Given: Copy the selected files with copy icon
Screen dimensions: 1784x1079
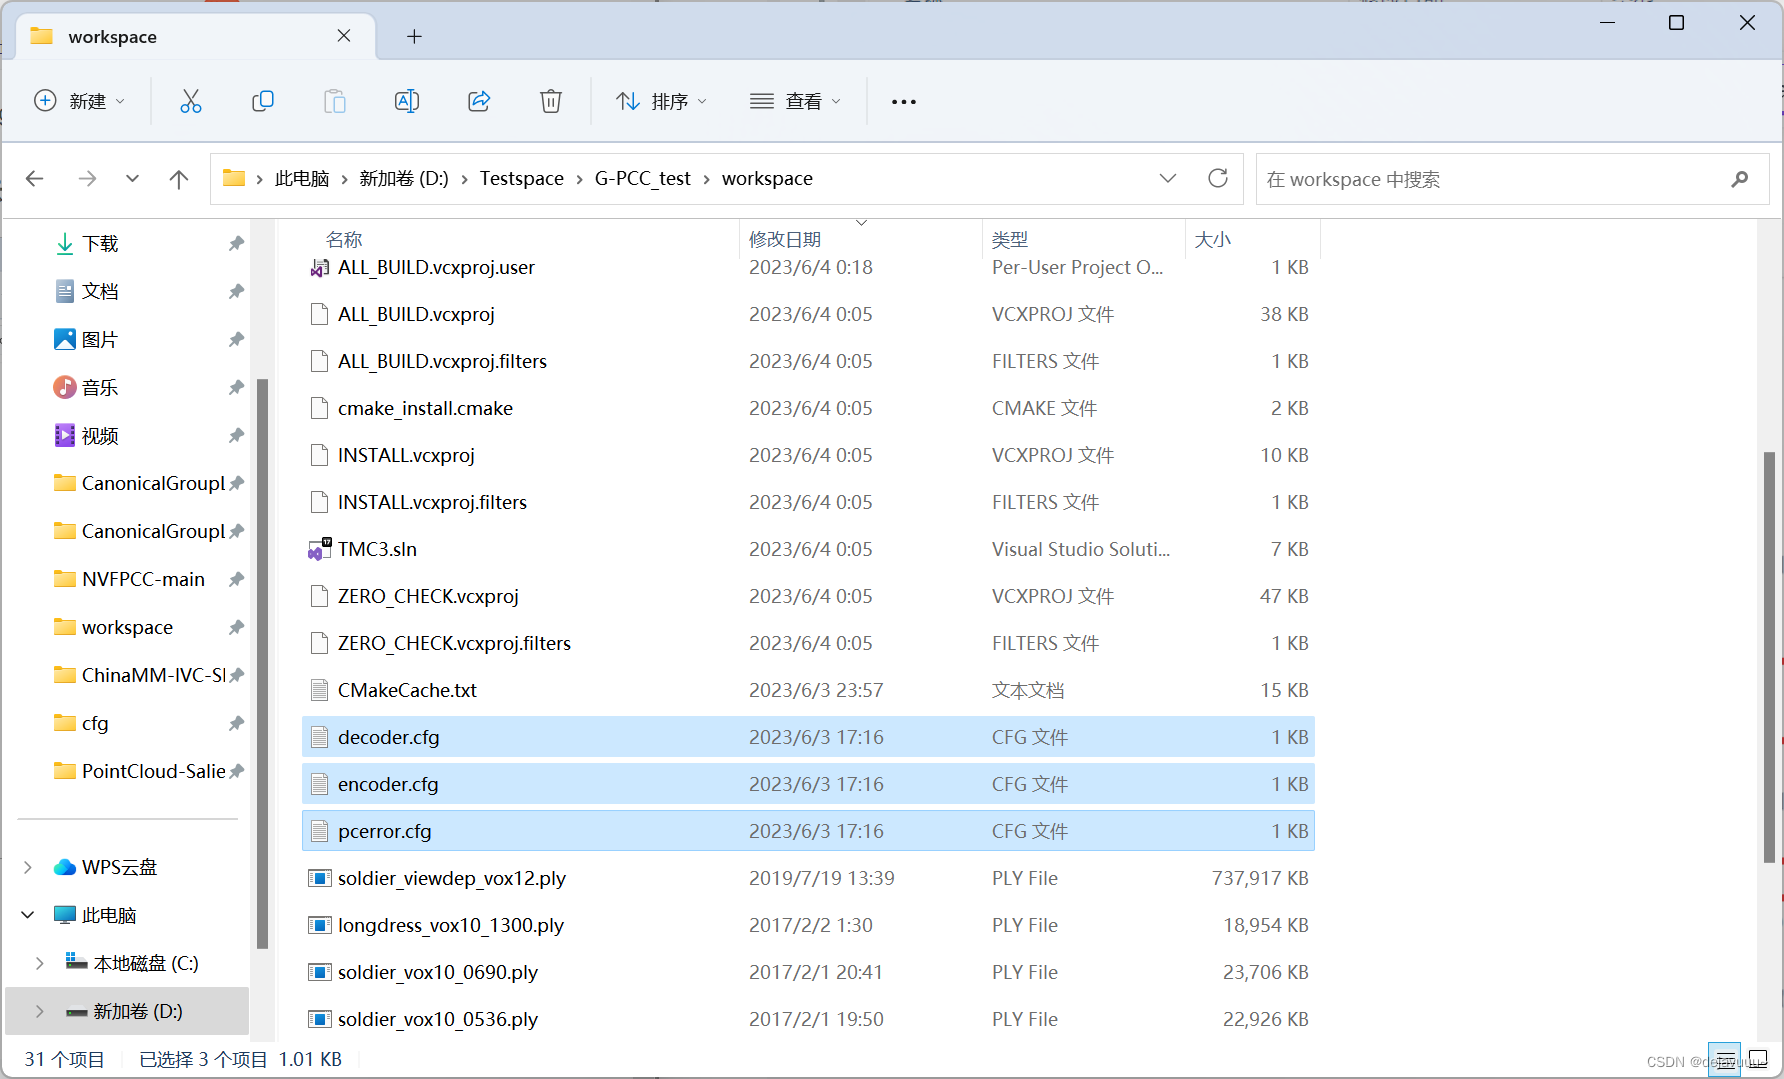Looking at the screenshot, I should [x=263, y=101].
